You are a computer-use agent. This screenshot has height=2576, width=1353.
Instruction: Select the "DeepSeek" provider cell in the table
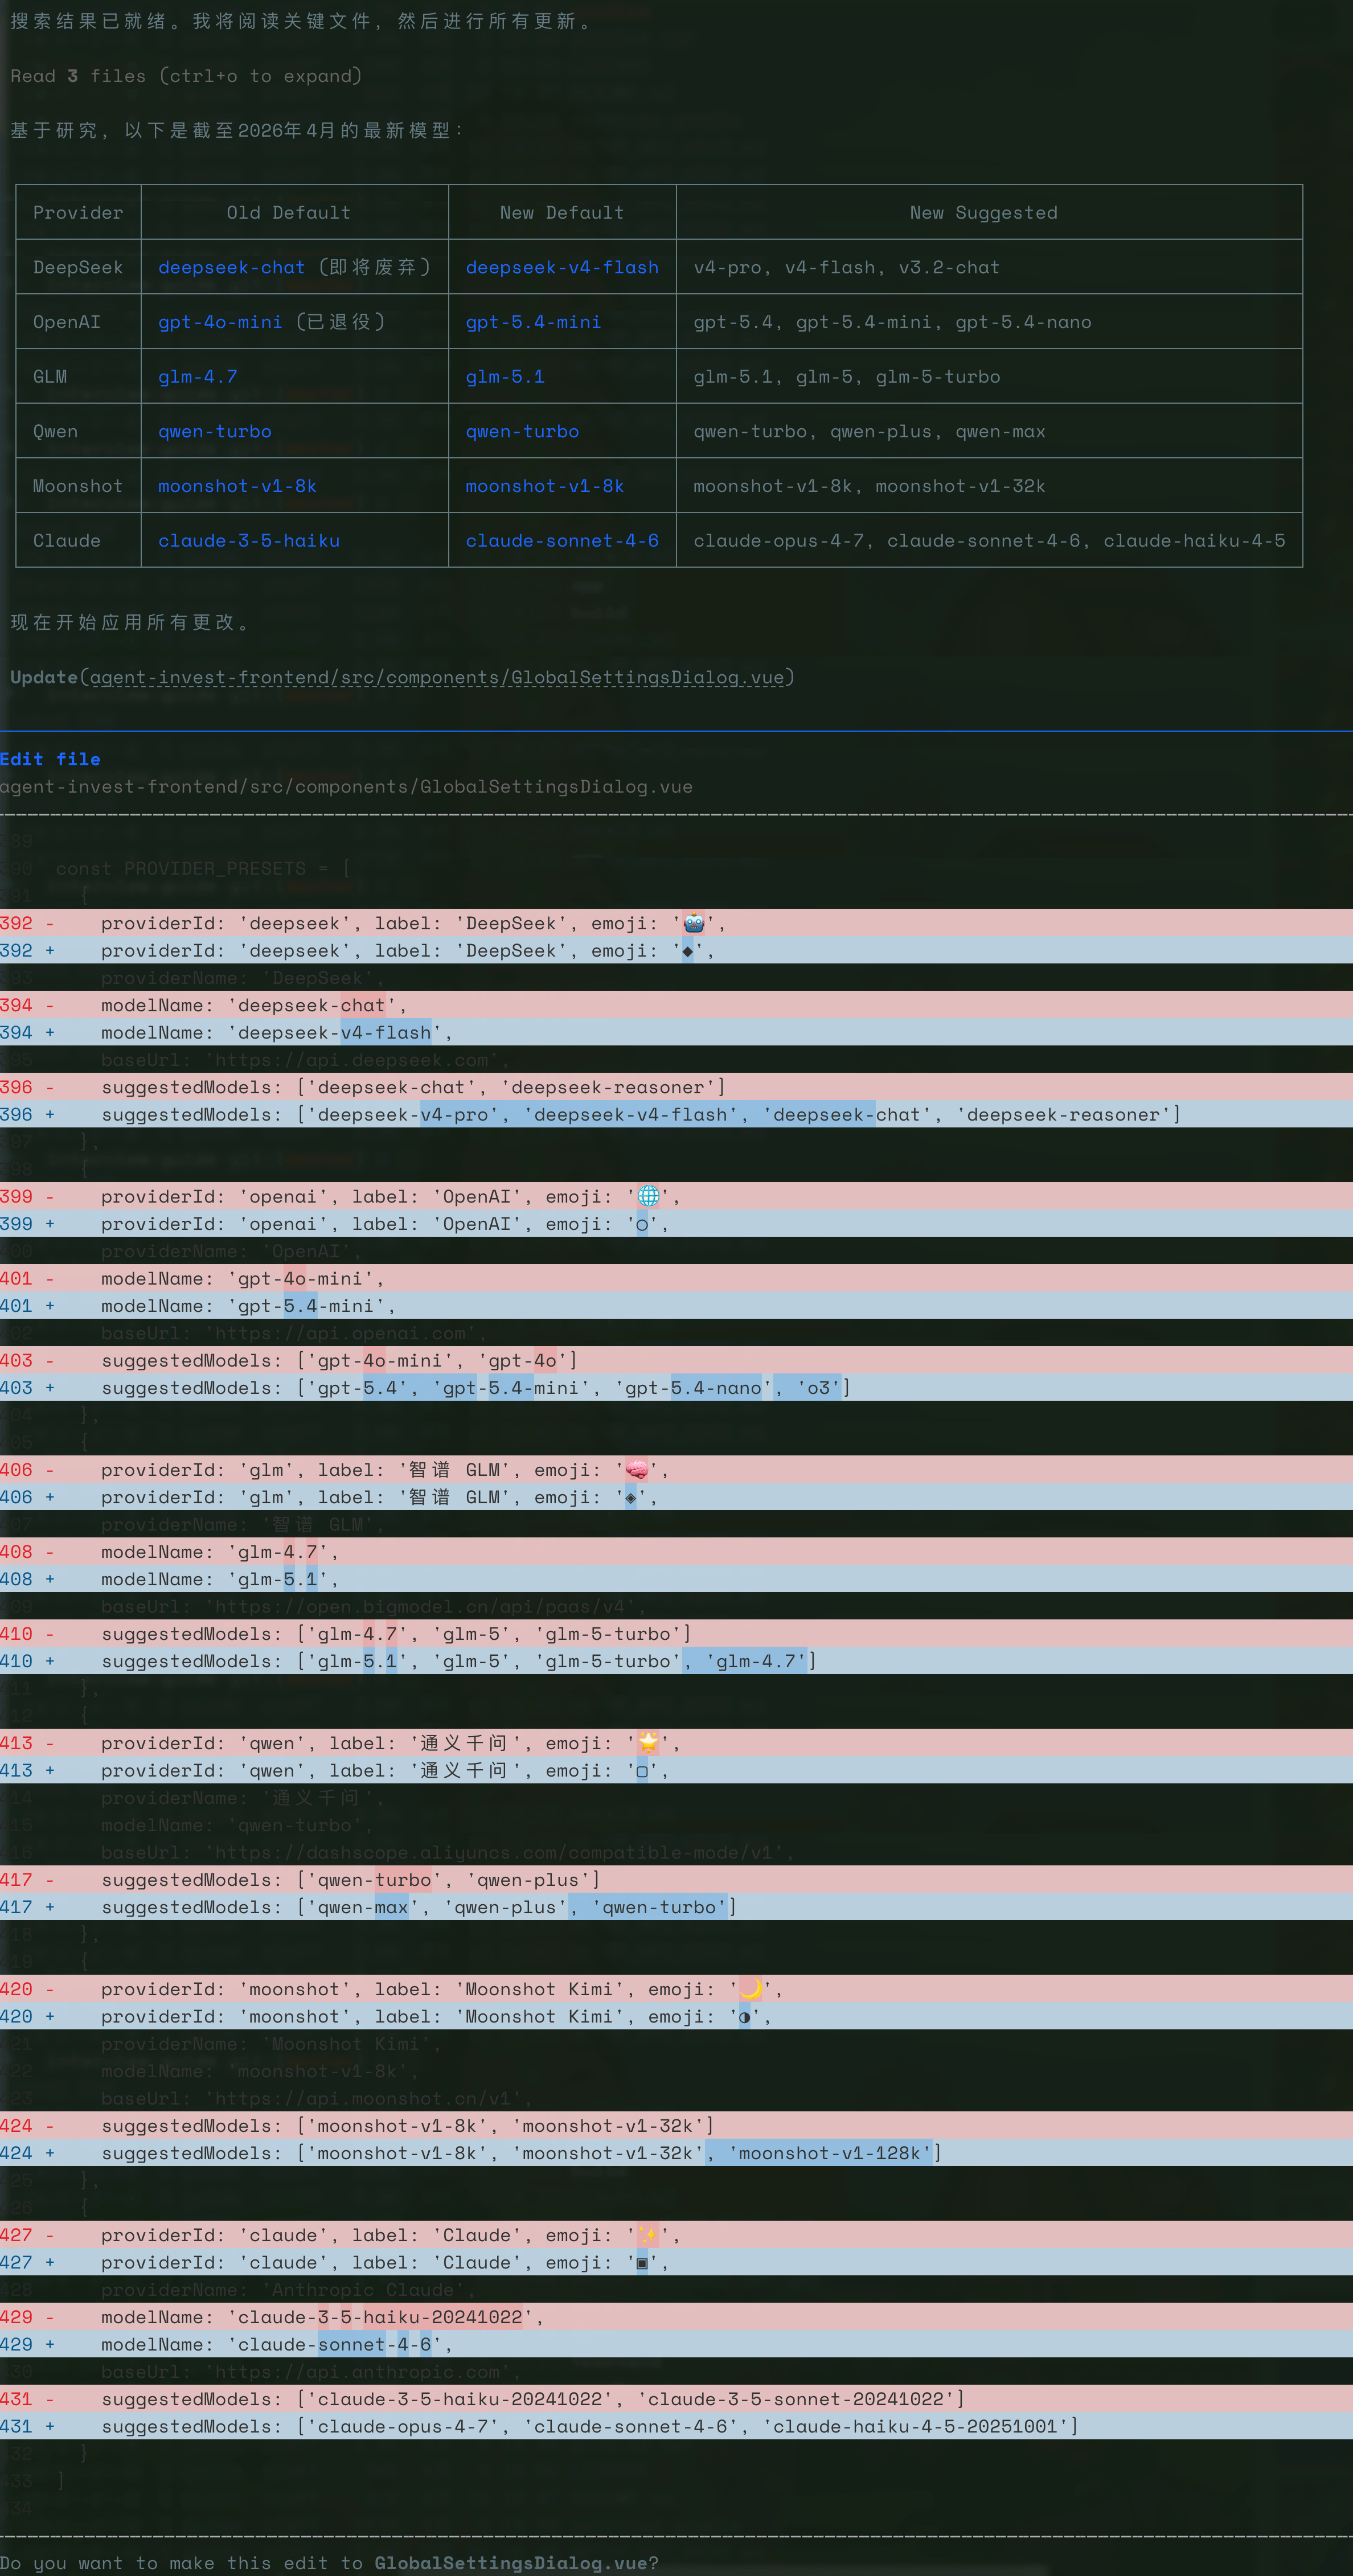click(78, 267)
